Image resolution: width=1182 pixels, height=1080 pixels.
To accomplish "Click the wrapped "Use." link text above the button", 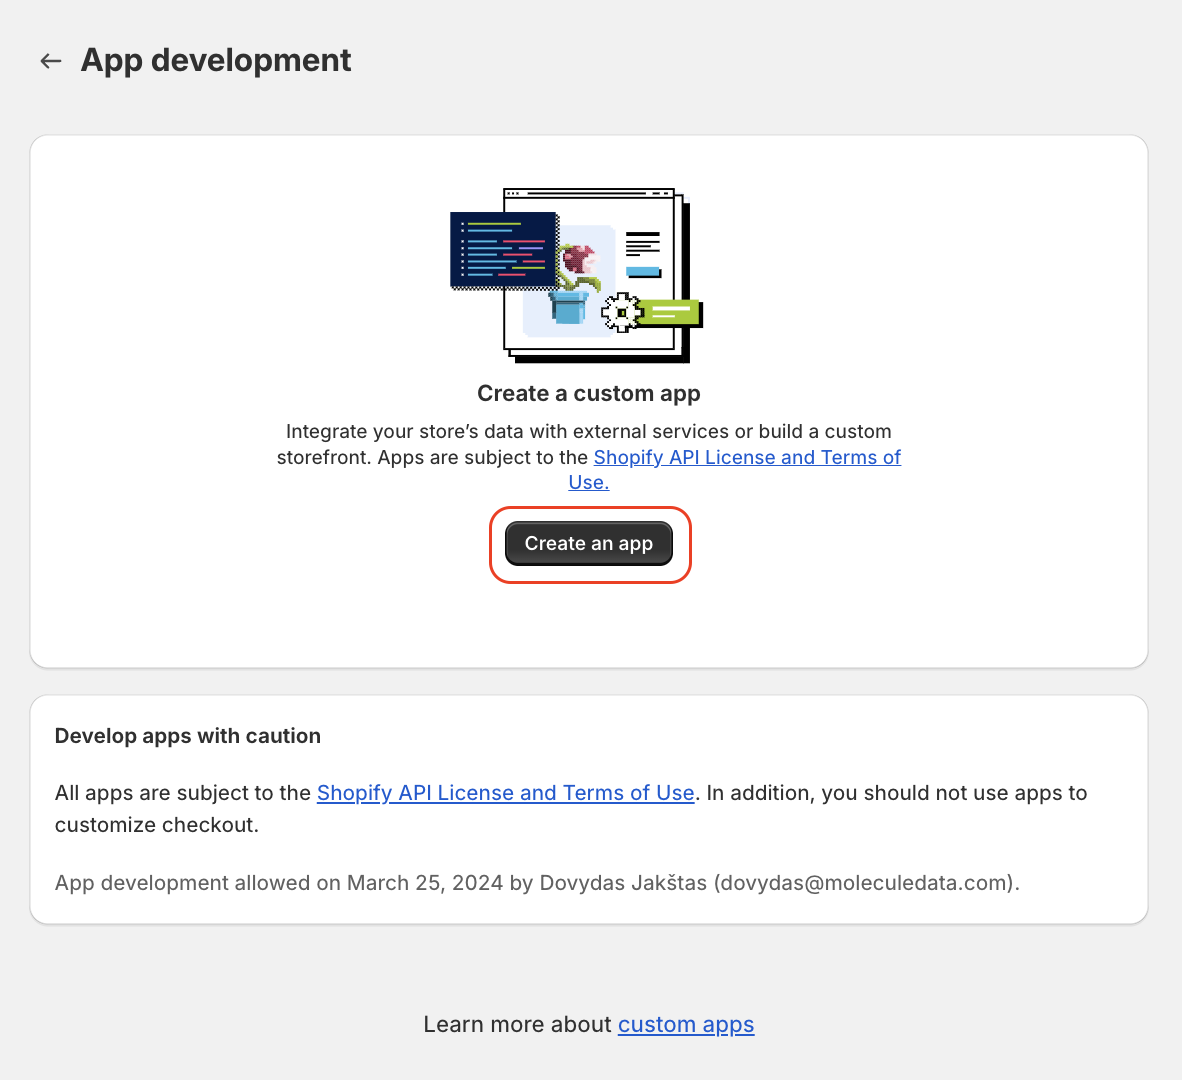I will (588, 482).
